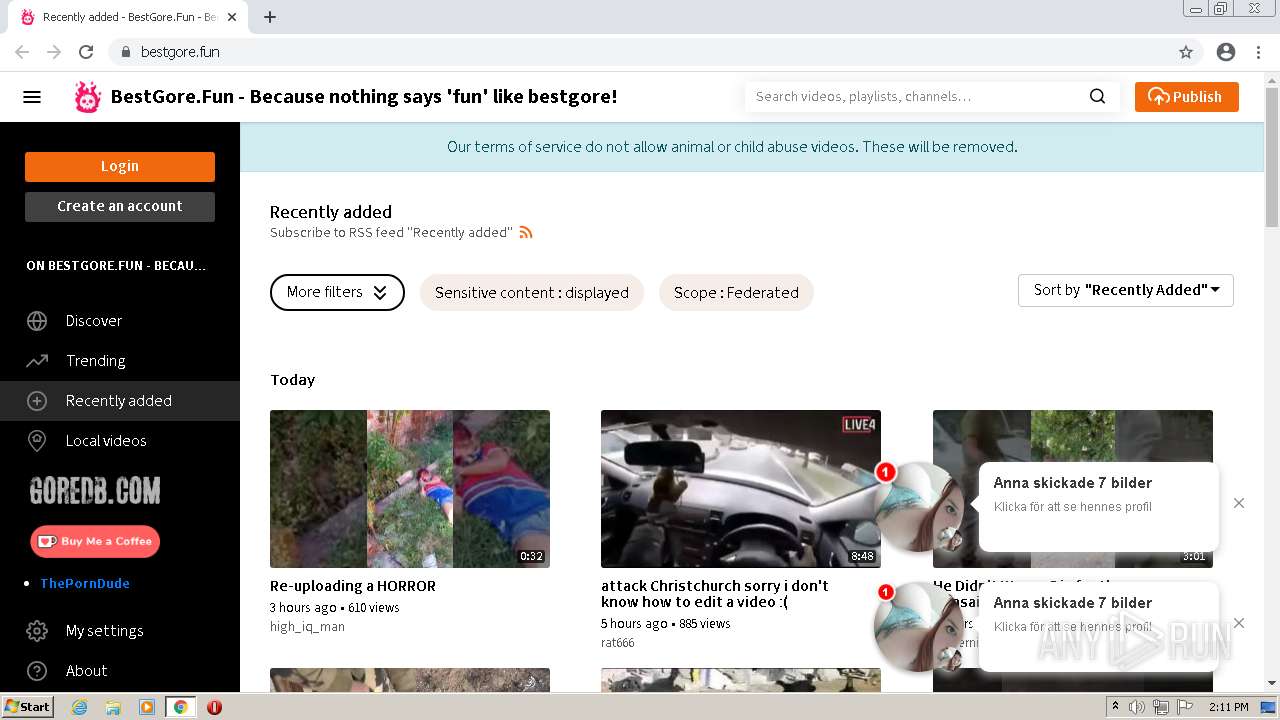This screenshot has height=720, width=1280.
Task: Open the Chrome three-dot menu
Action: coord(1258,52)
